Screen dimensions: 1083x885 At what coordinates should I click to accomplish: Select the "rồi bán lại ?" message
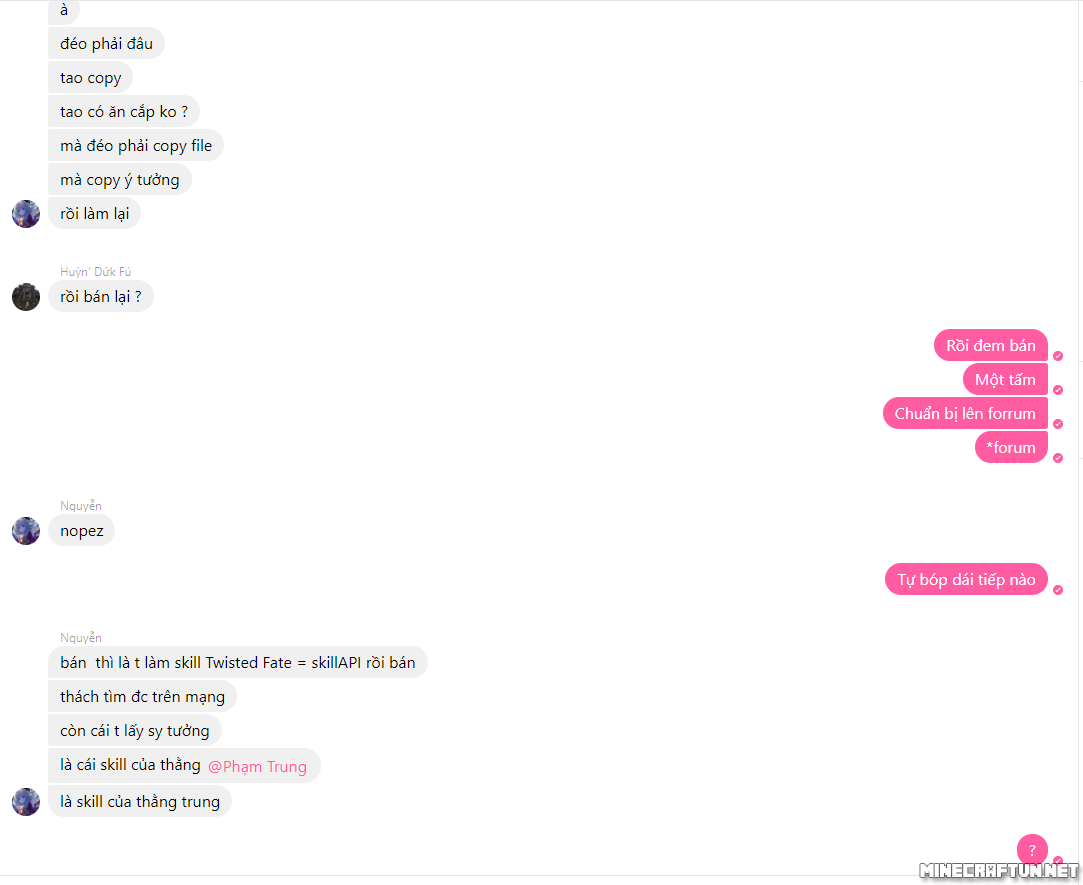coord(101,296)
